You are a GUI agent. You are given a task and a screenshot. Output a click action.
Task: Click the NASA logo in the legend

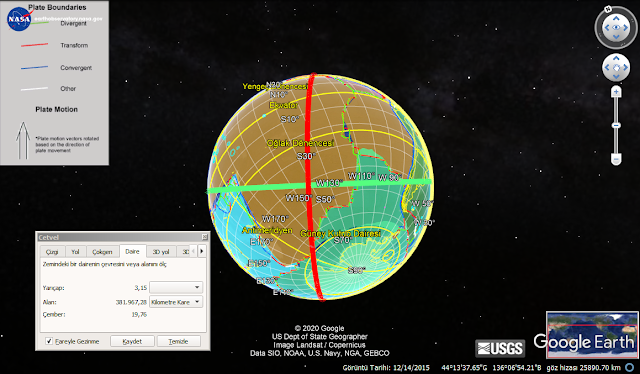pos(19,19)
